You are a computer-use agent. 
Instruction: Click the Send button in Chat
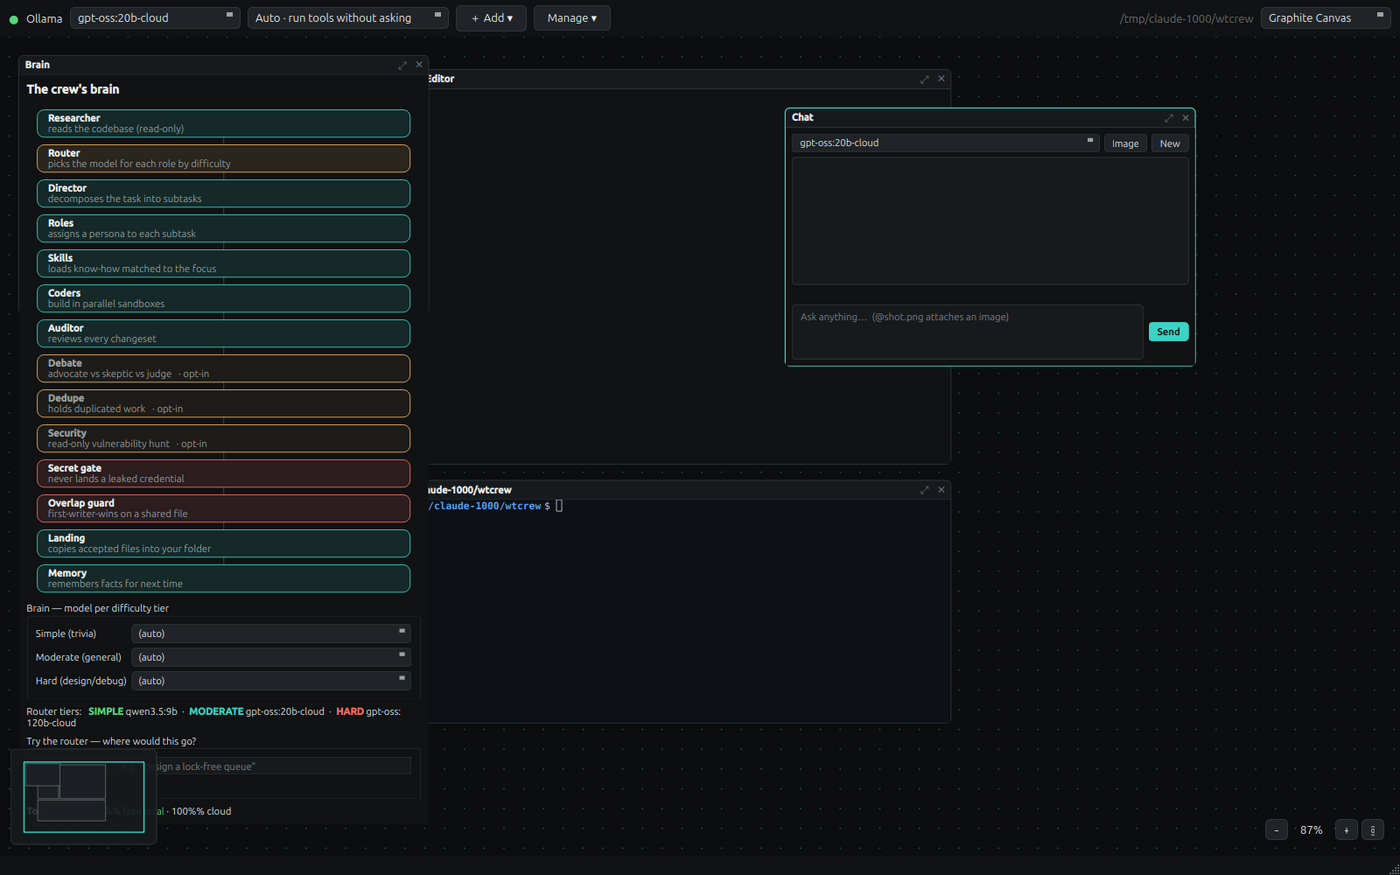pyautogui.click(x=1168, y=331)
